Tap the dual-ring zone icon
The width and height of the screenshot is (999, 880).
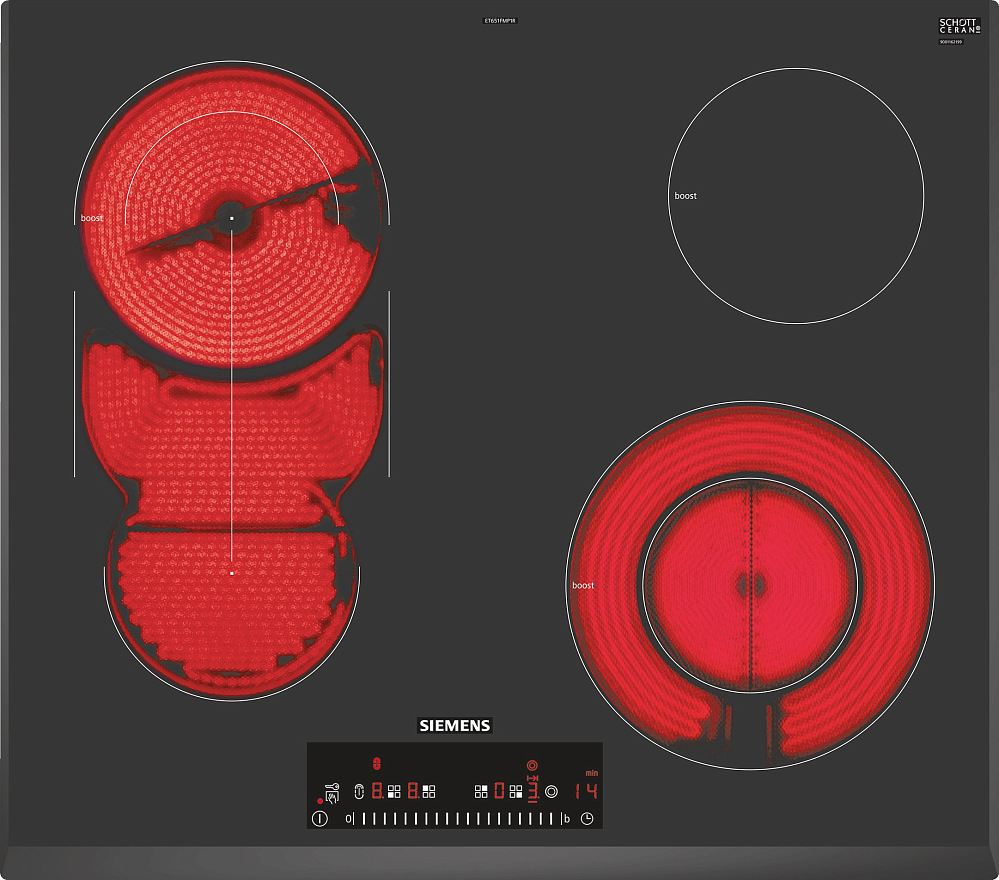[550, 791]
